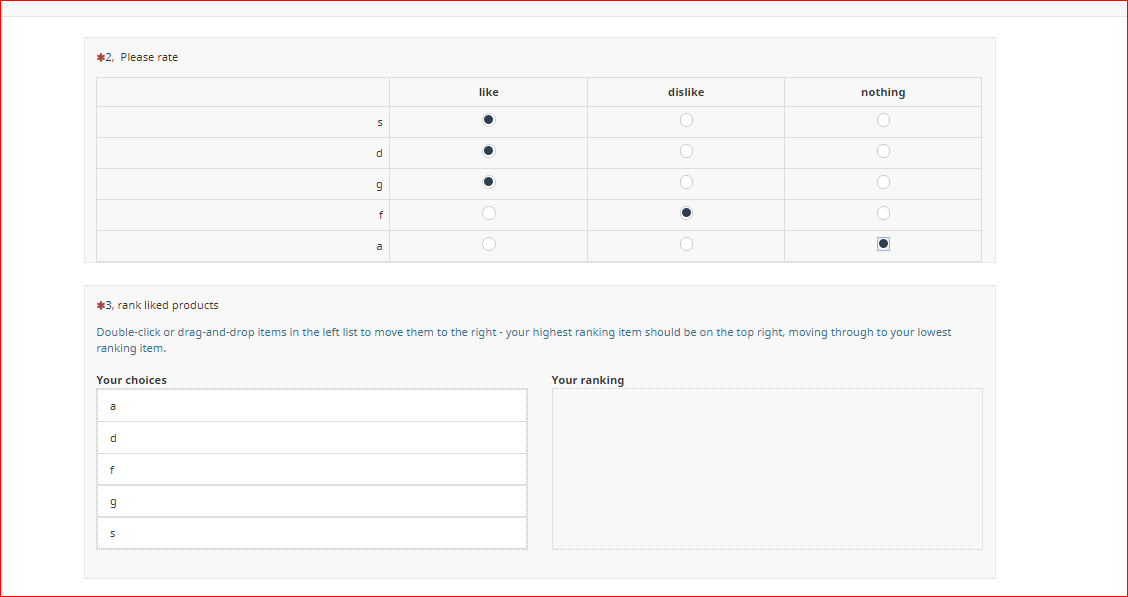Click the row label 'f' in rating table
Screen dimensions: 1128x597
click(380, 215)
